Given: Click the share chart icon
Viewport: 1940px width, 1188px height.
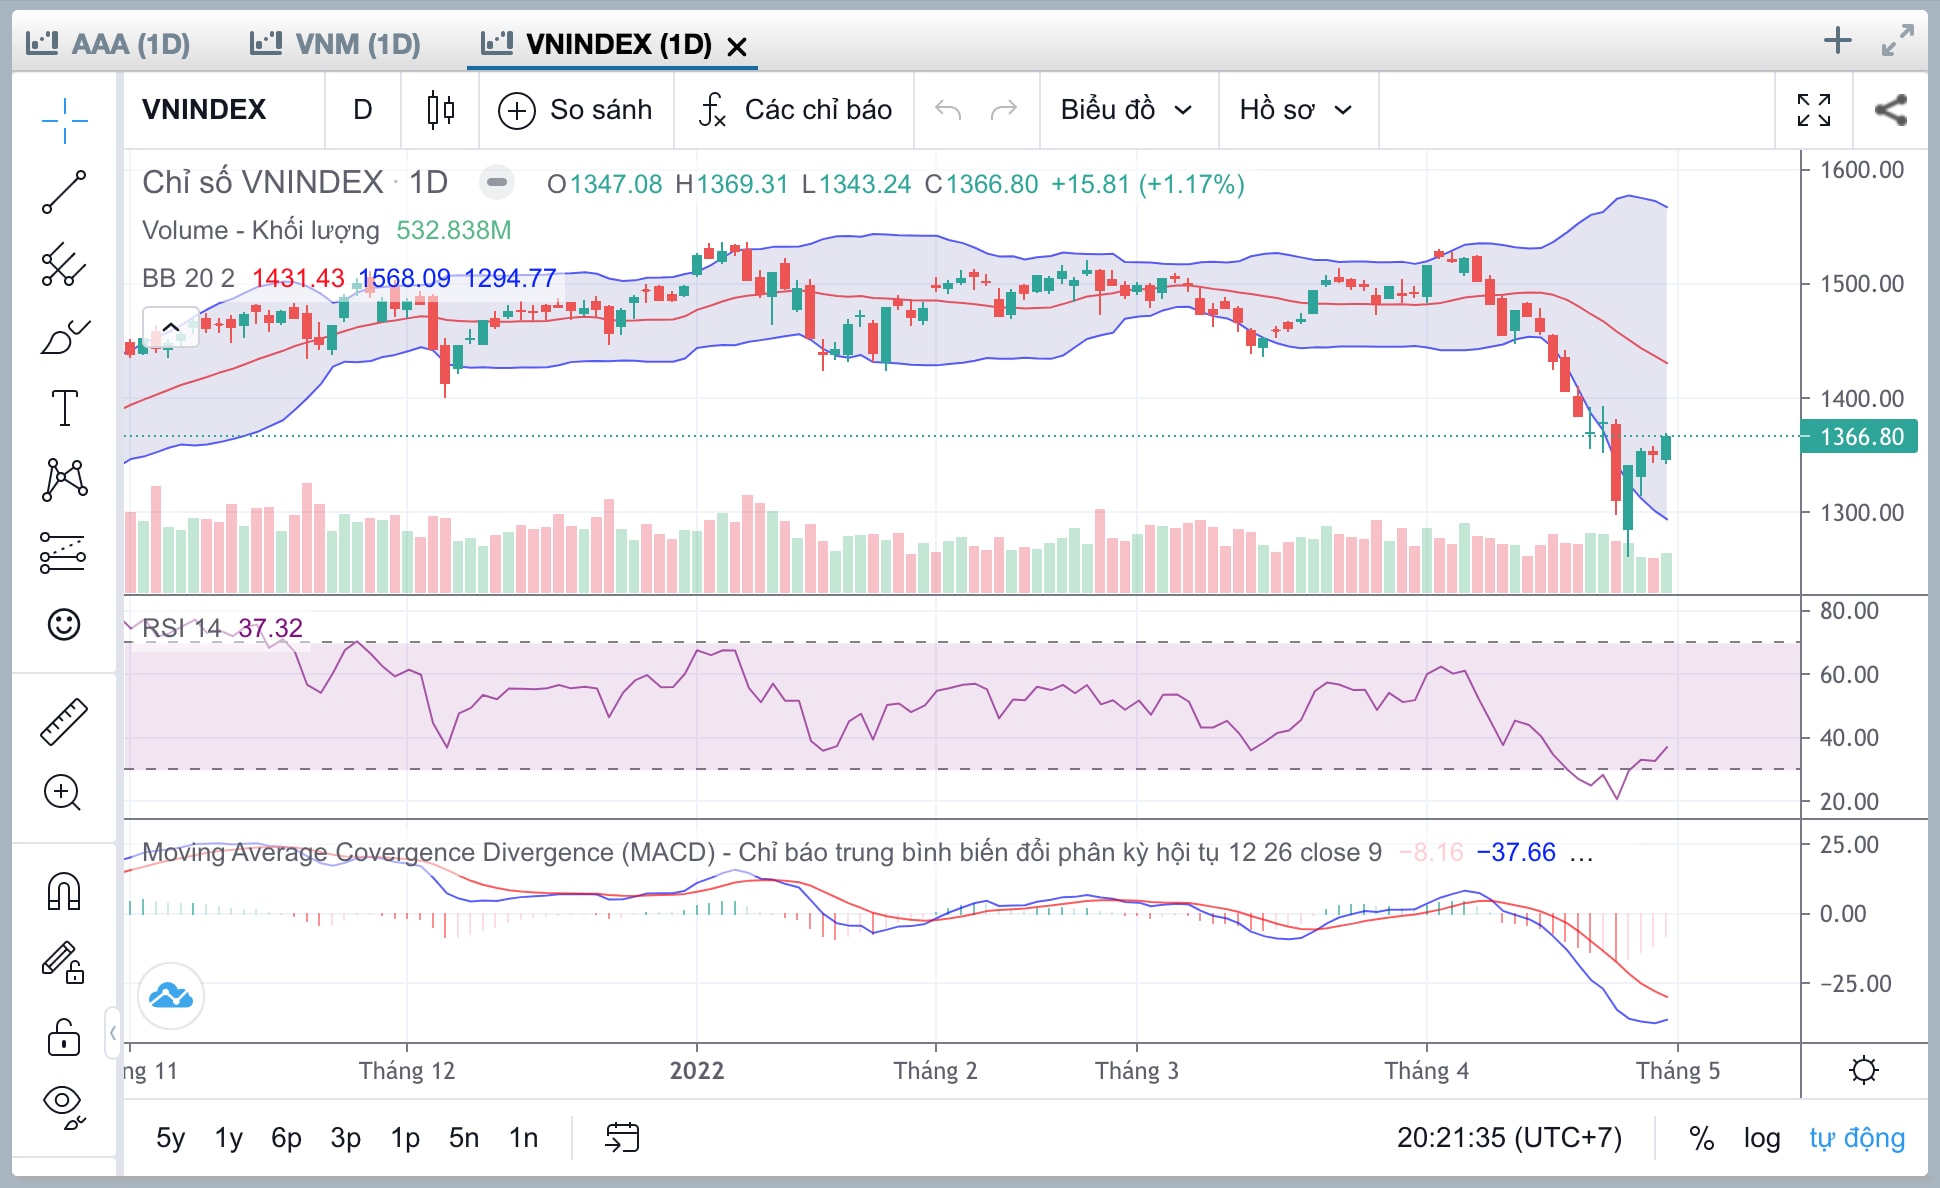Looking at the screenshot, I should pyautogui.click(x=1890, y=110).
